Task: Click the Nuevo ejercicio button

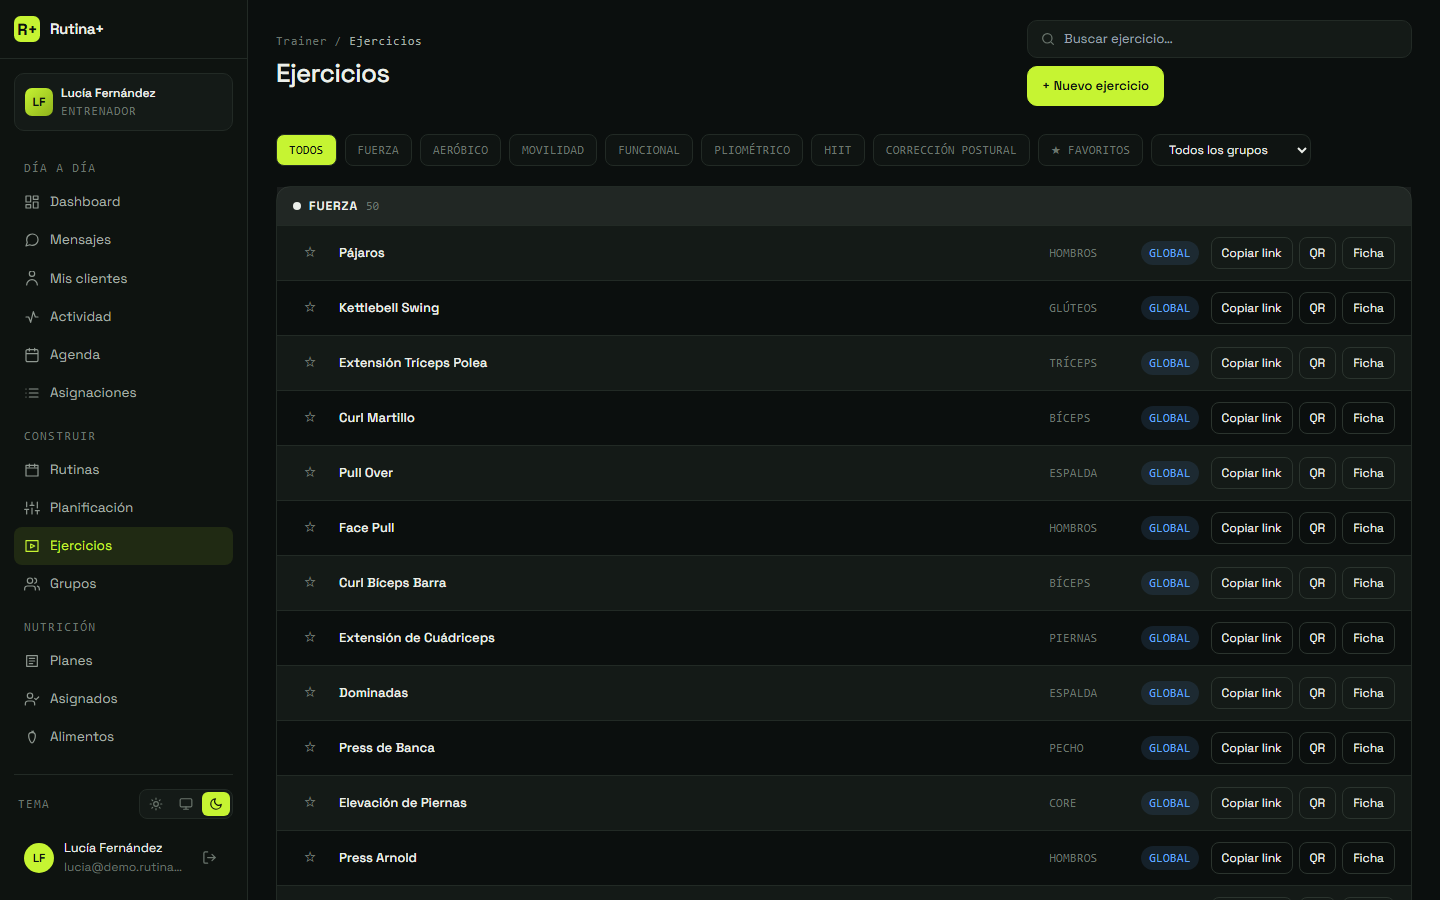Action: pyautogui.click(x=1095, y=86)
